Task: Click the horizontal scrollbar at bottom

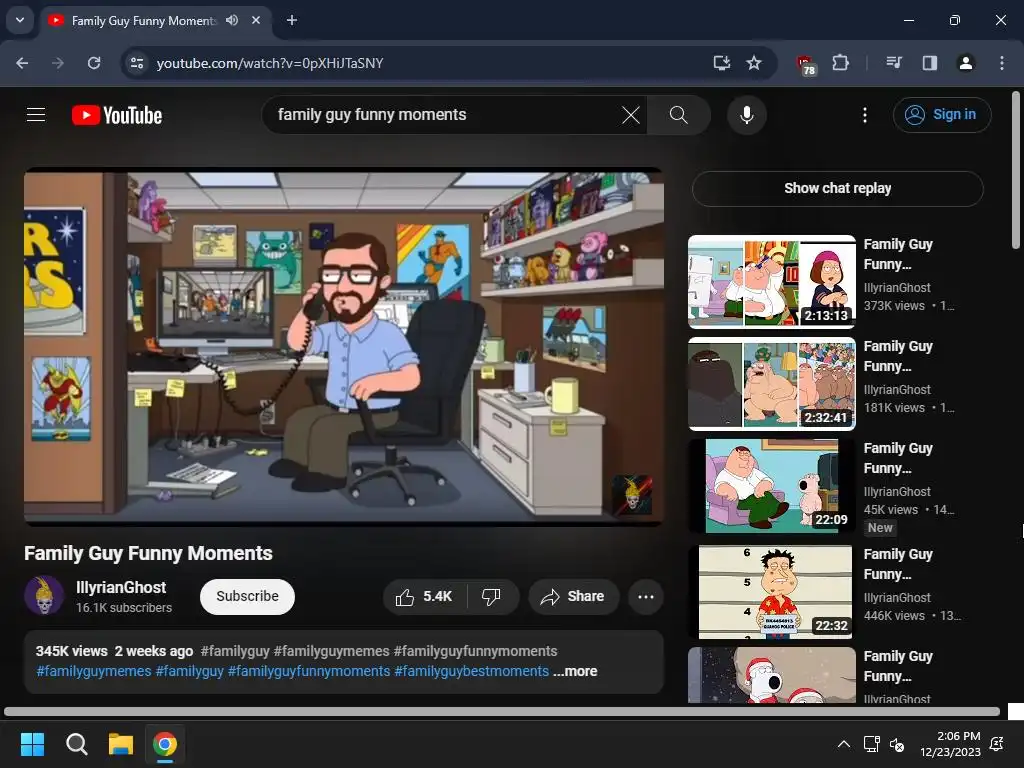Action: pos(502,711)
